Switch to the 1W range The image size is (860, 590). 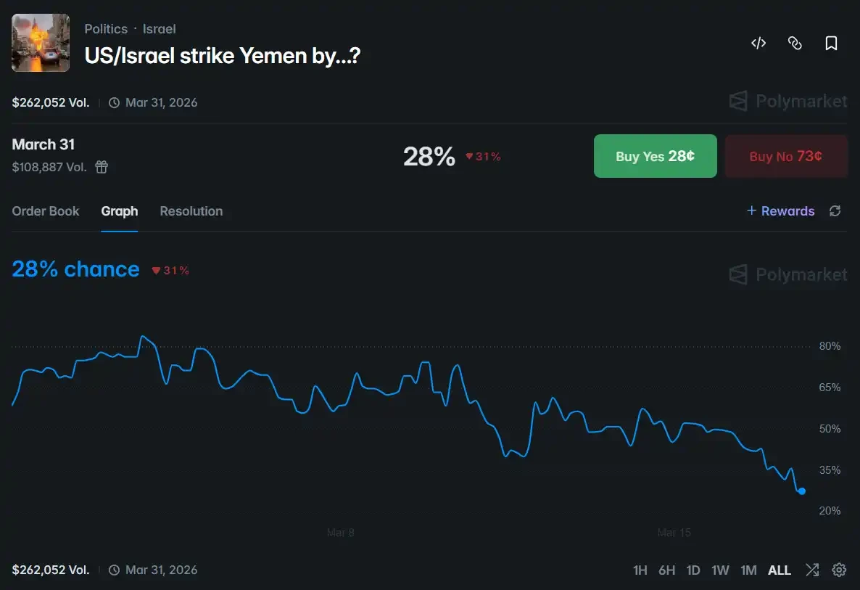[x=720, y=570]
